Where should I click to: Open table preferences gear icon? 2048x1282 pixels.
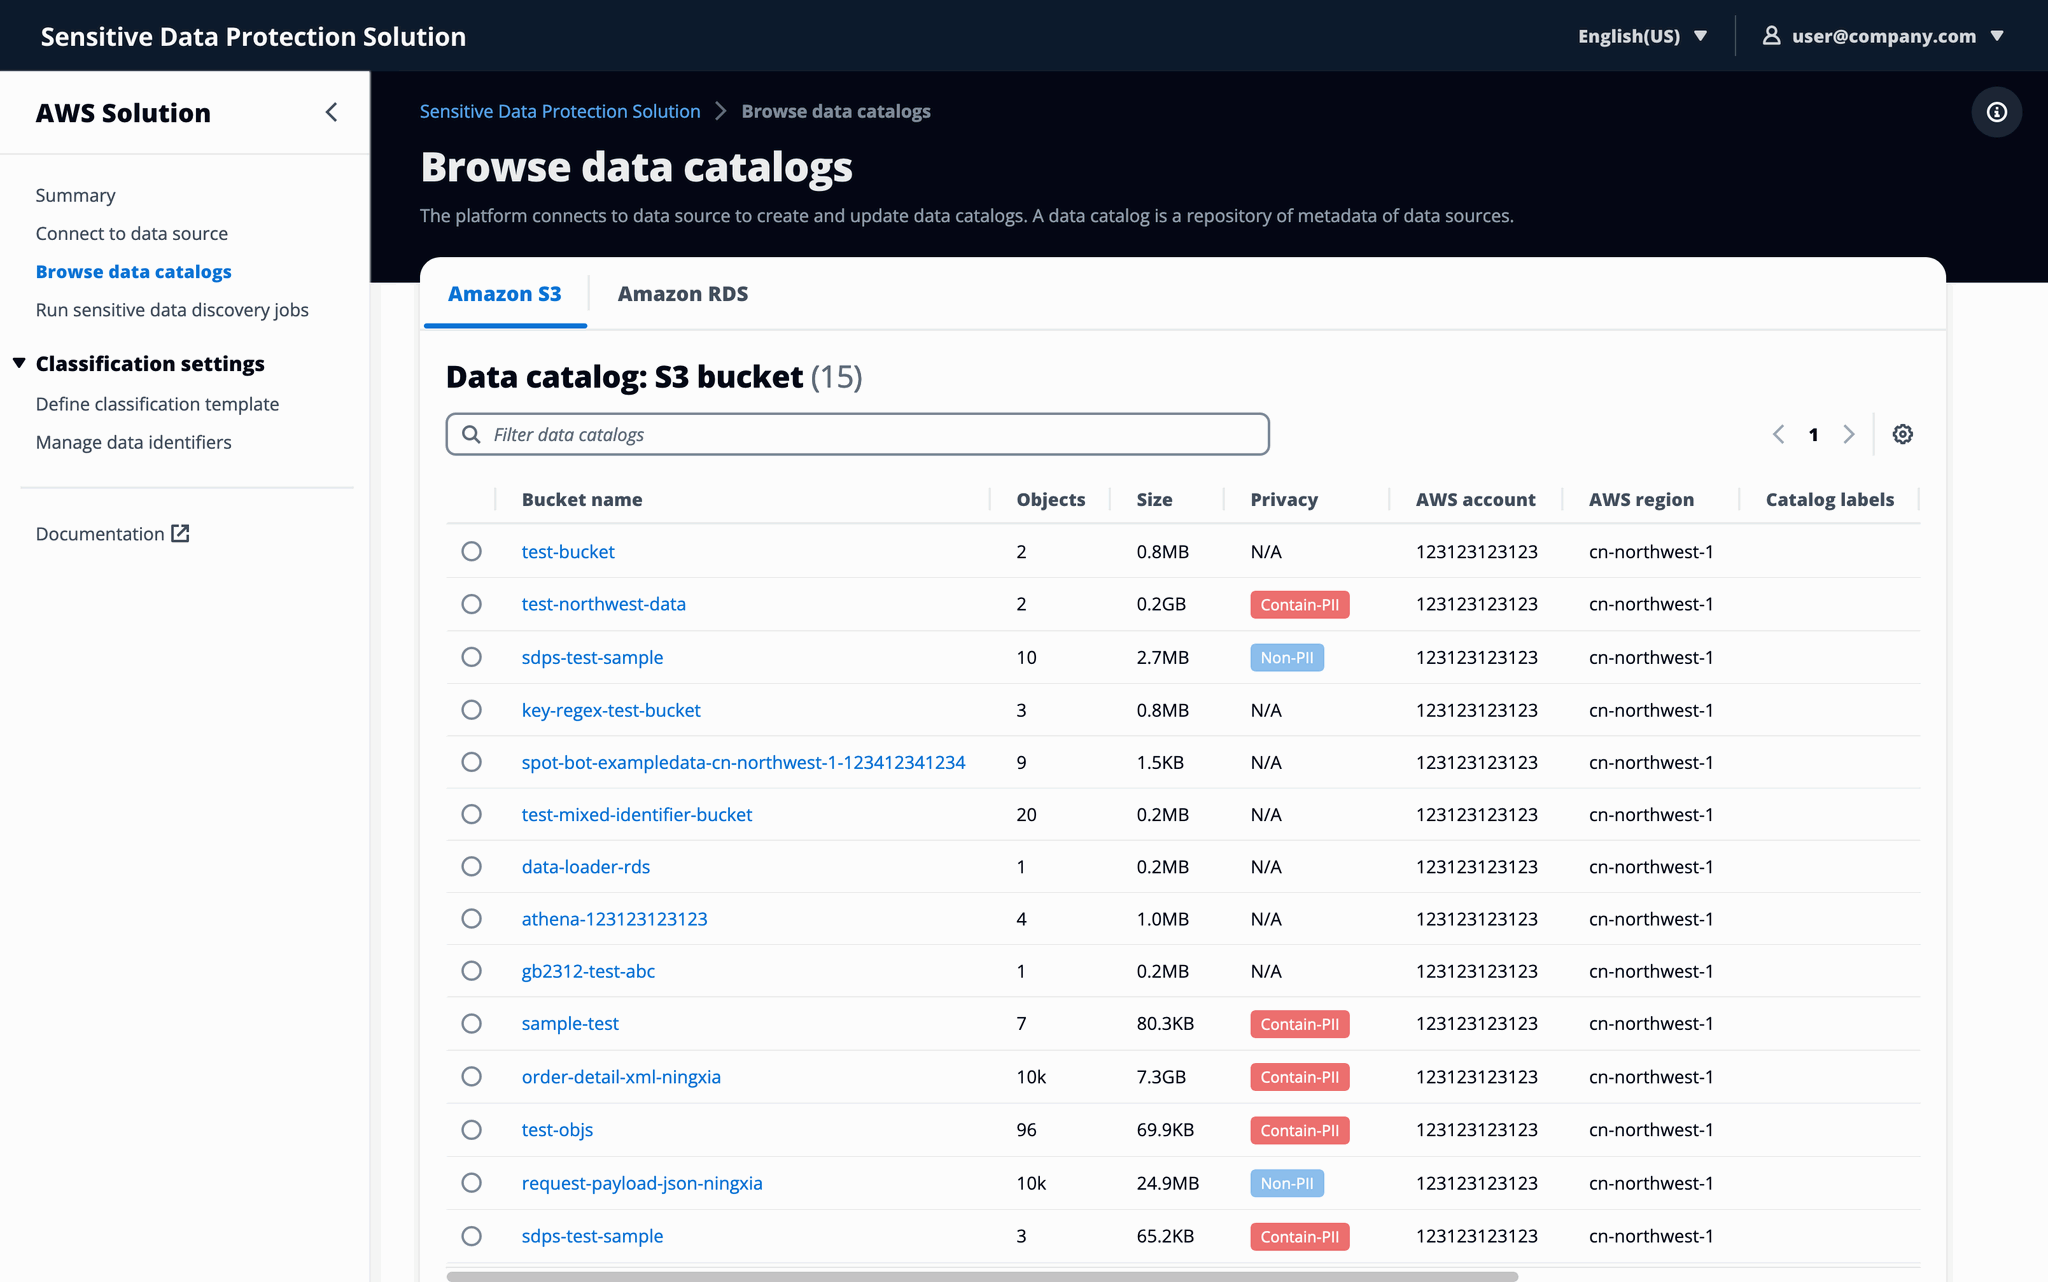click(1902, 434)
